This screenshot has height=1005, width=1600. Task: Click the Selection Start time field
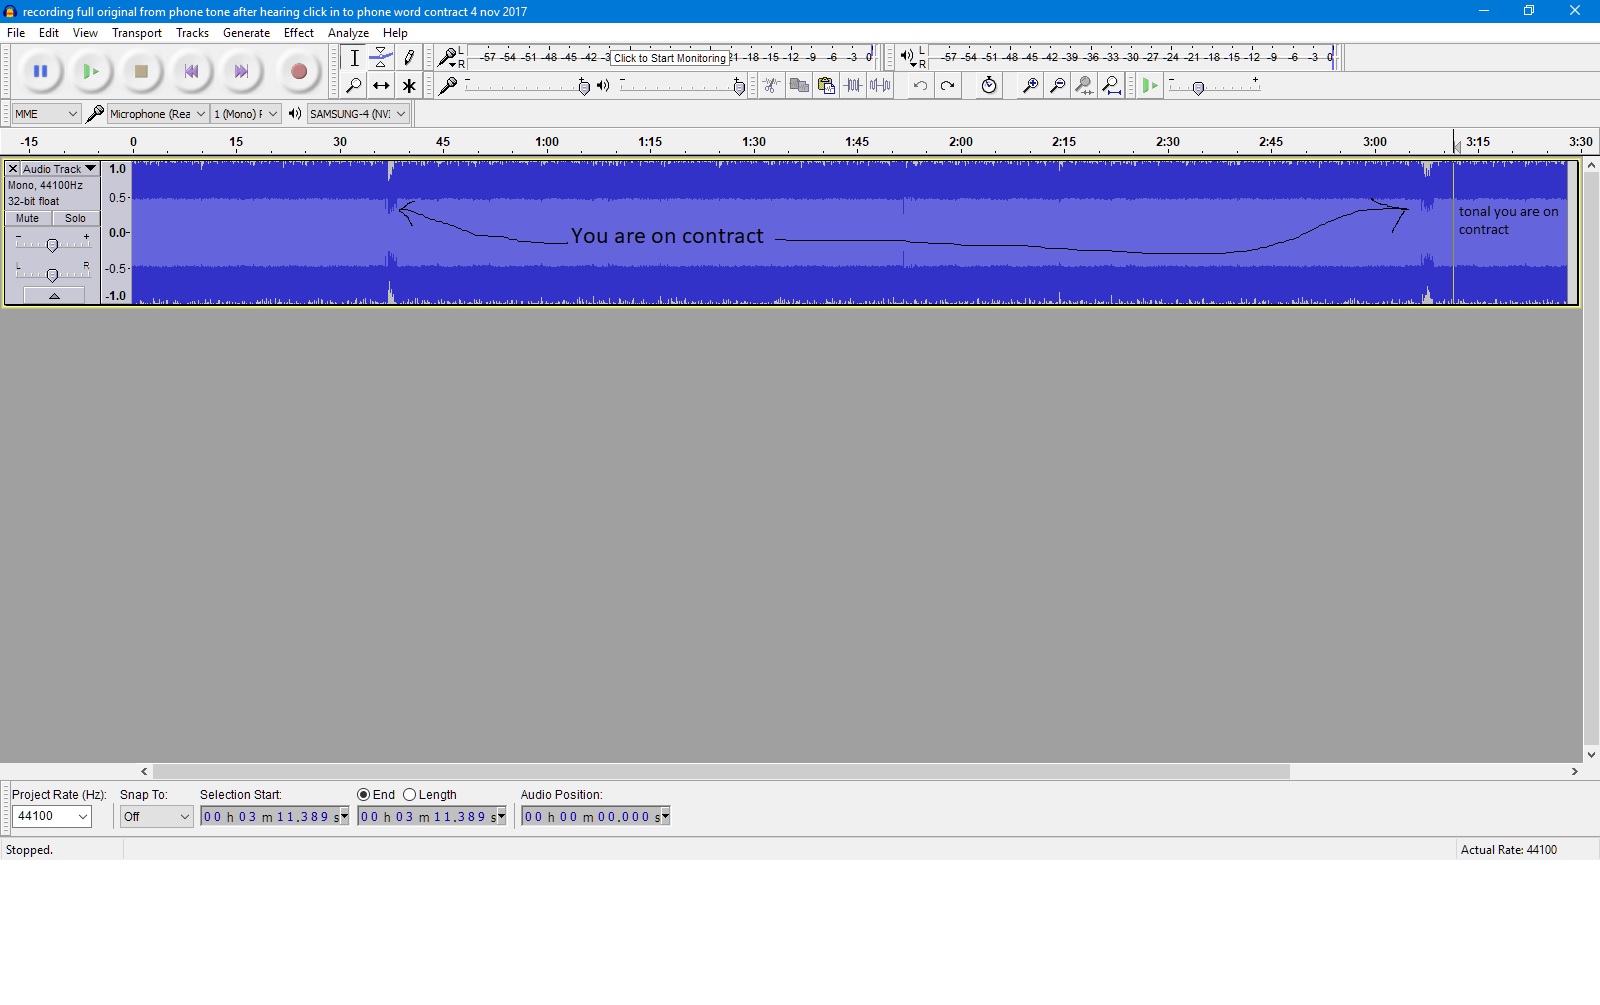click(x=272, y=817)
